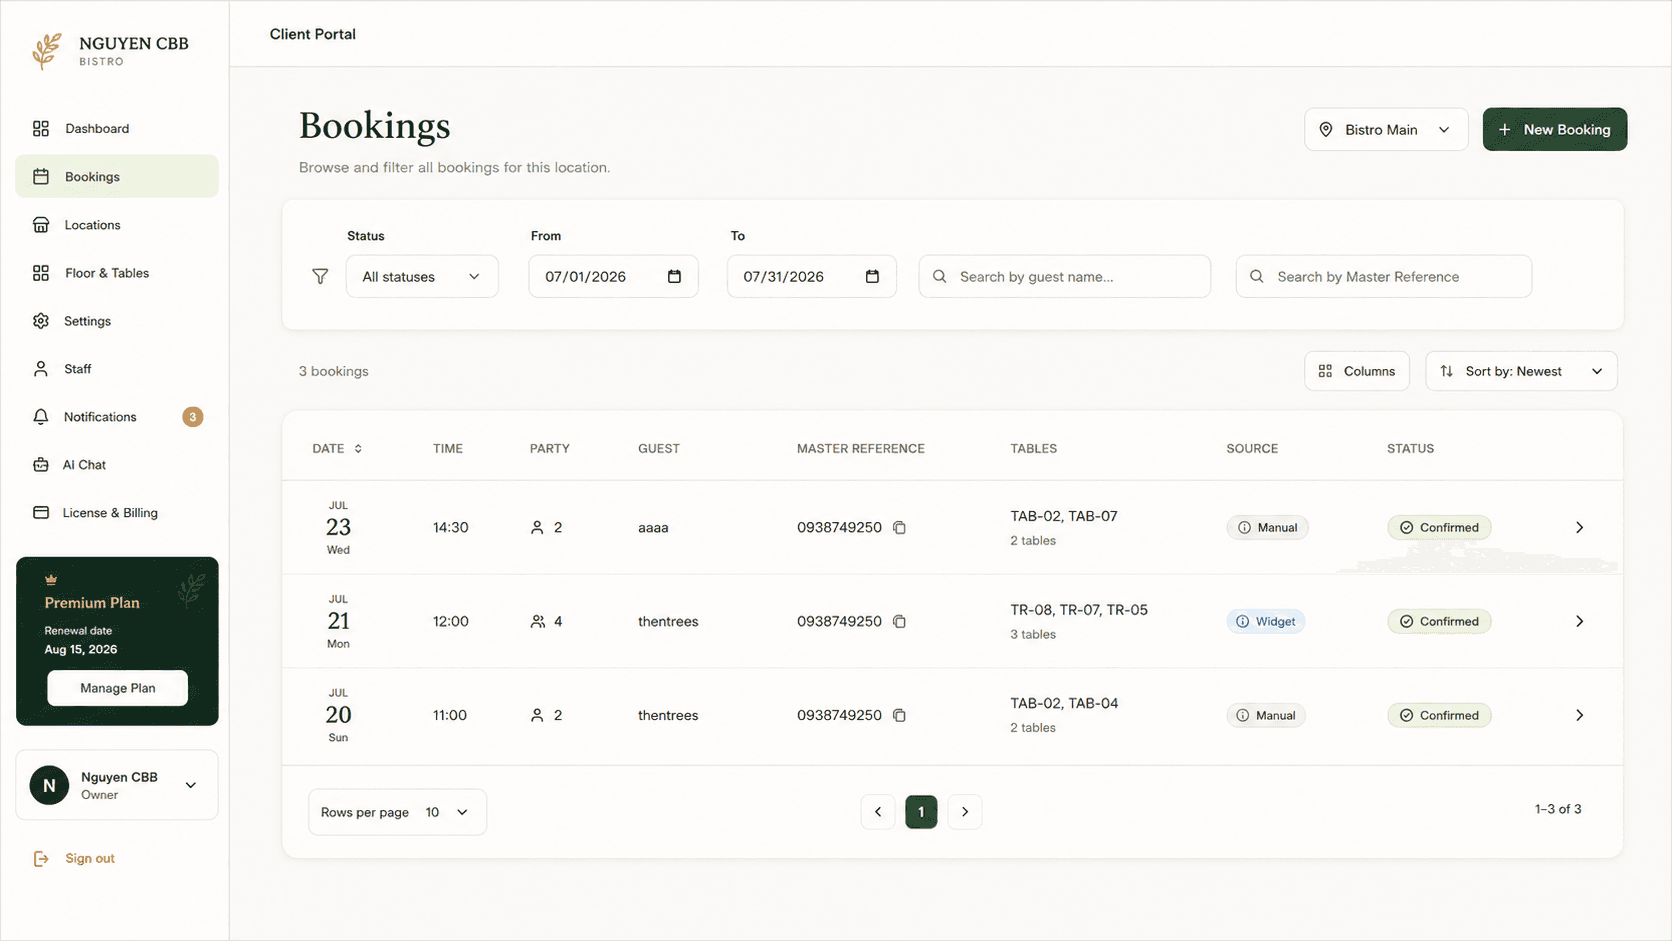This screenshot has height=941, width=1672.
Task: Click the License & Billing card icon
Action: 41,513
